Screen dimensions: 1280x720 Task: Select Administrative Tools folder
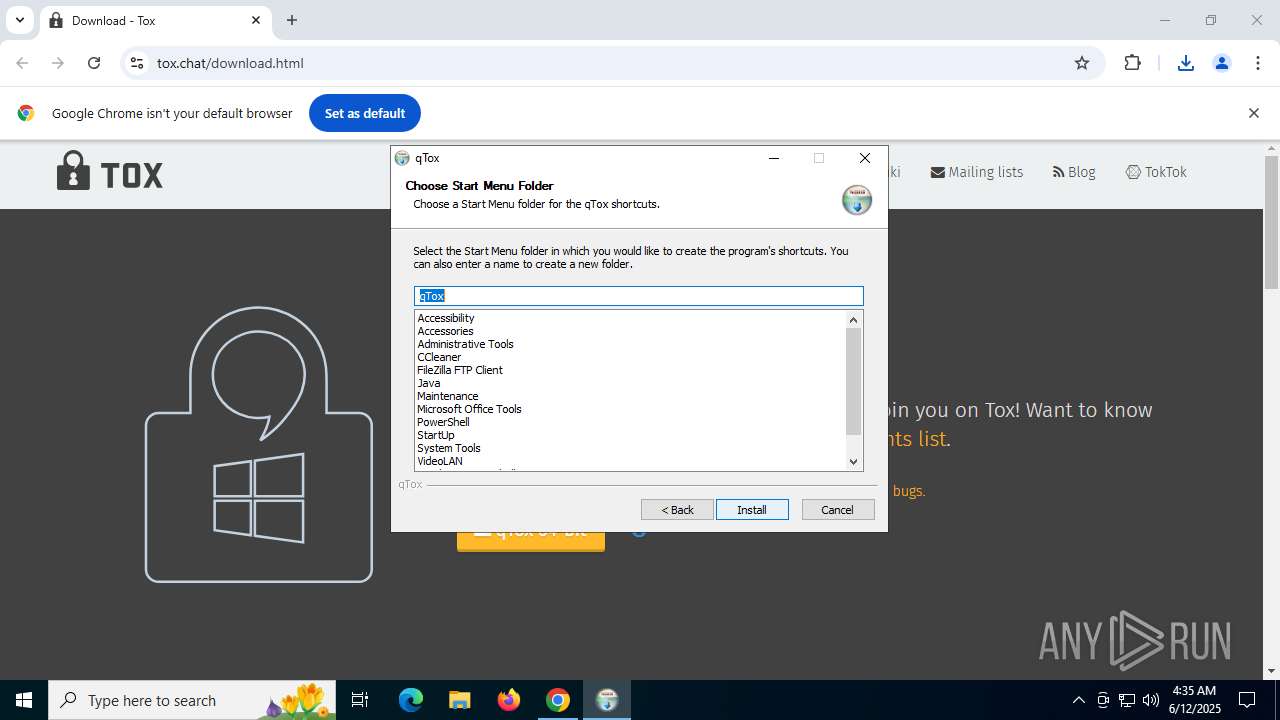tap(465, 344)
